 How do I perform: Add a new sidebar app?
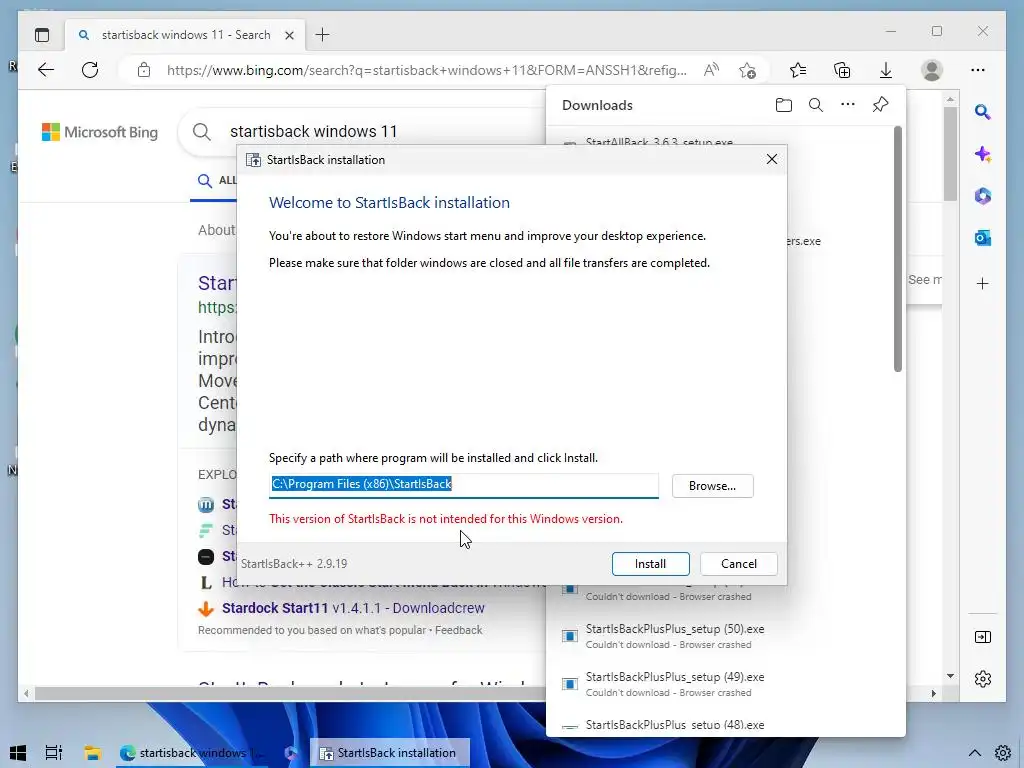pos(983,283)
